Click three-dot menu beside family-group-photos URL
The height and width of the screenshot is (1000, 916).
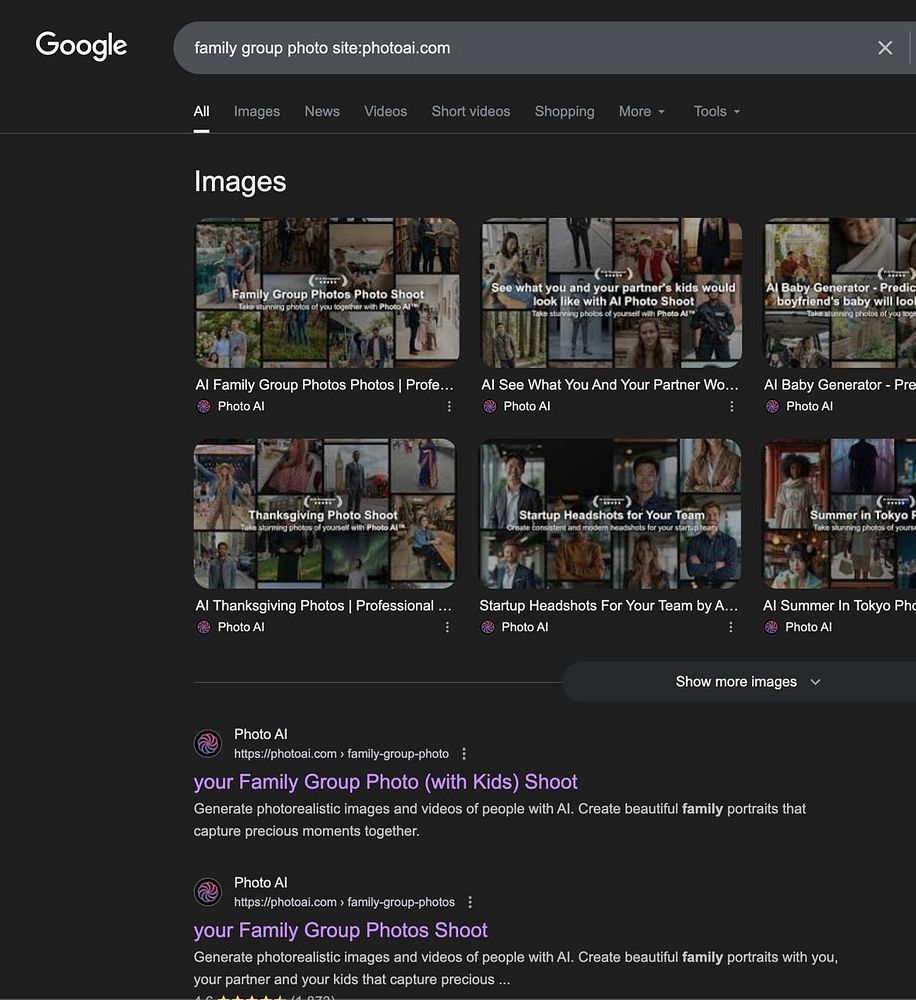[470, 902]
